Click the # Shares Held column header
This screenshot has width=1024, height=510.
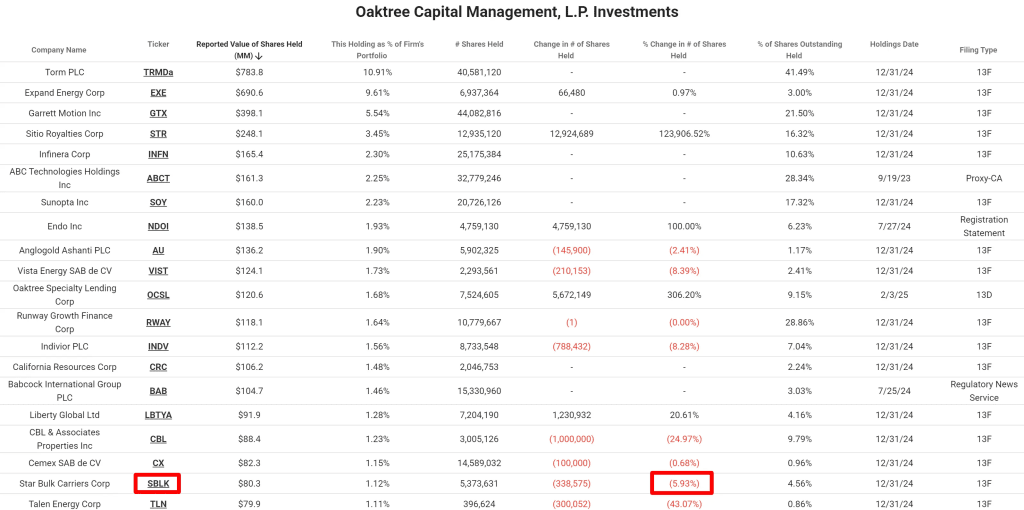click(x=479, y=44)
